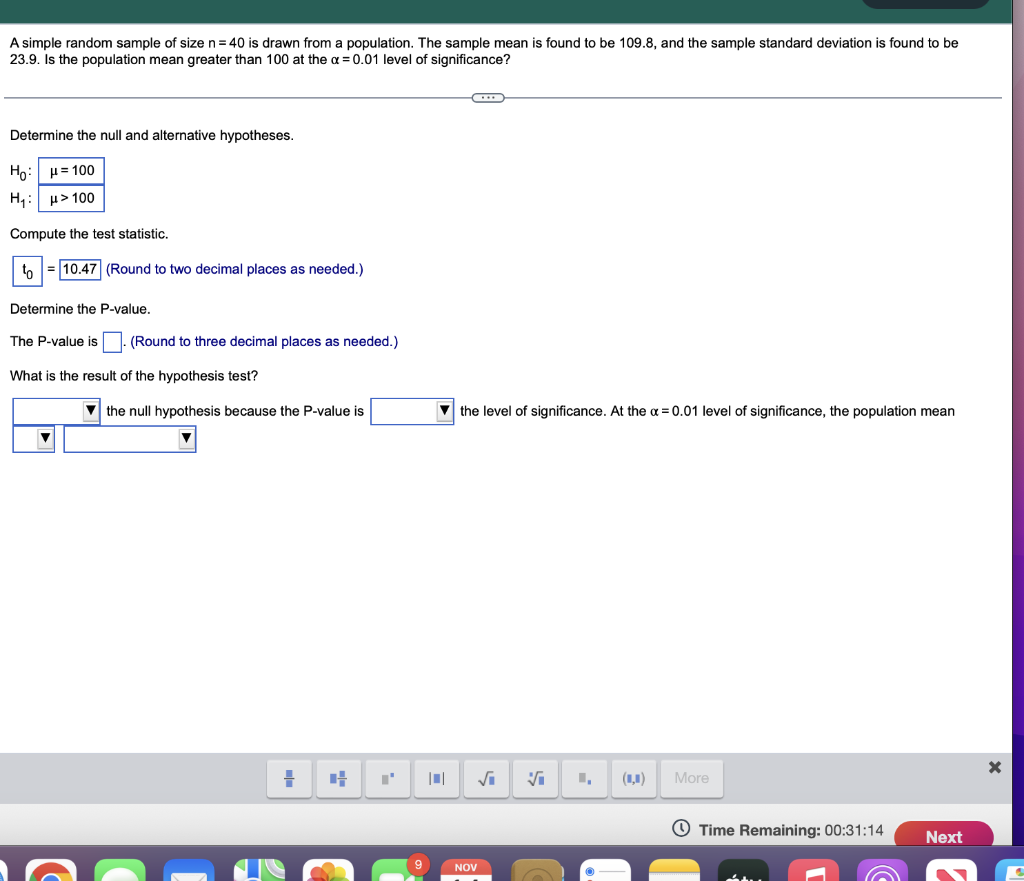
Task: Insert a square root symbol
Action: click(485, 779)
